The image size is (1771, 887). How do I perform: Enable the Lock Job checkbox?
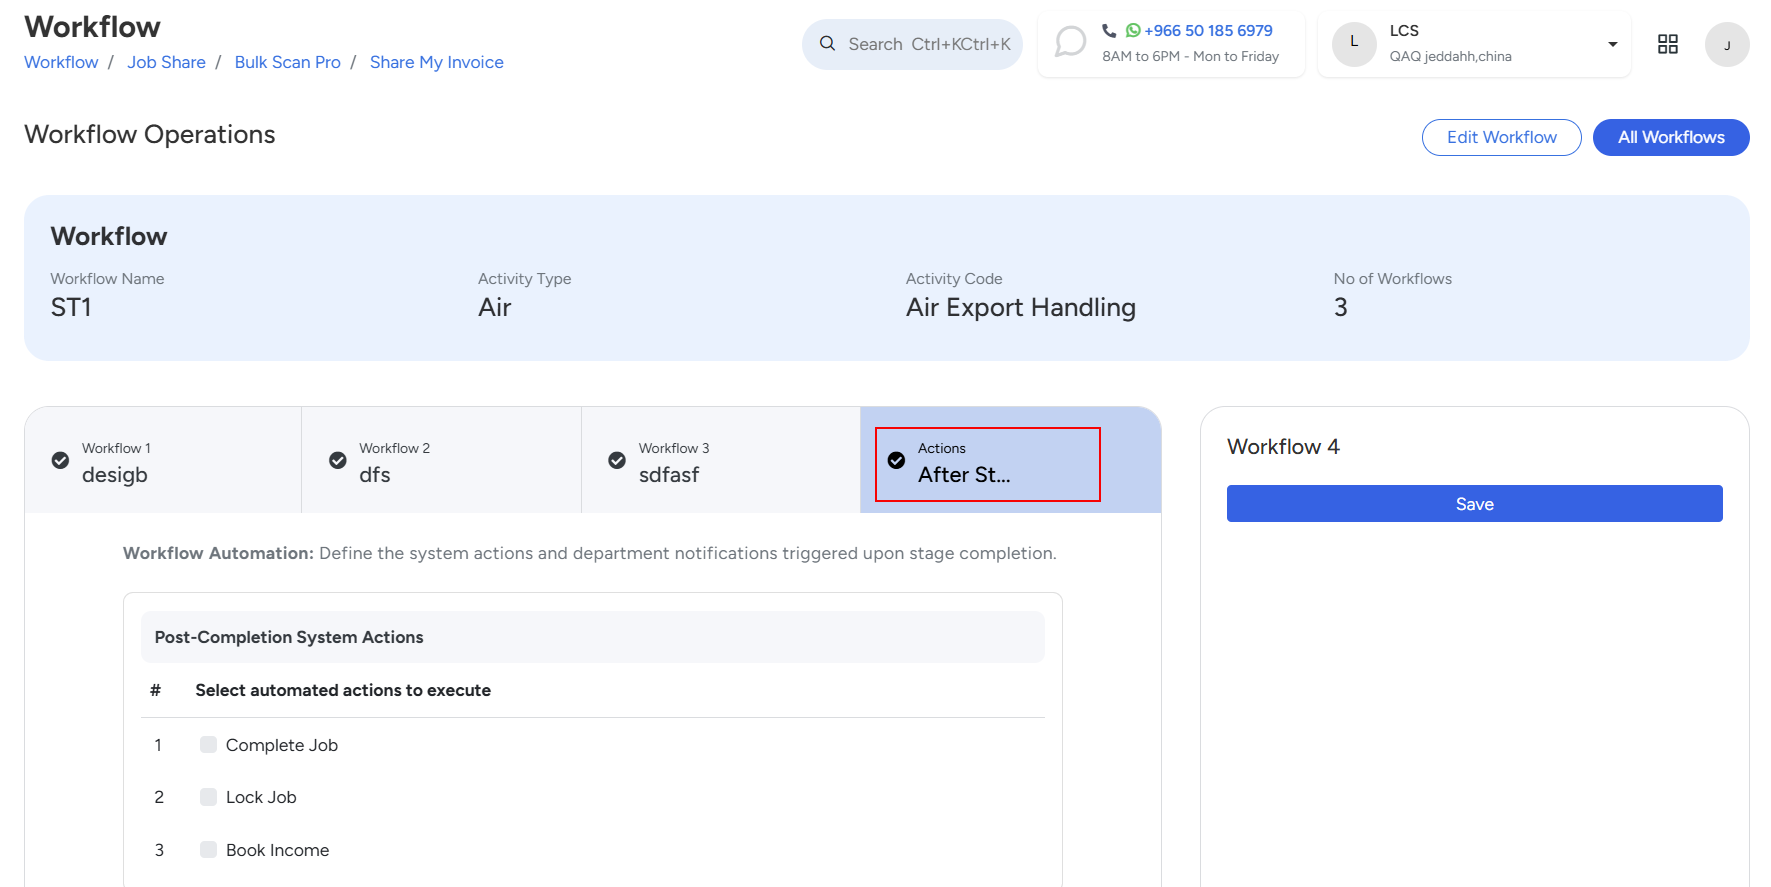tap(208, 796)
